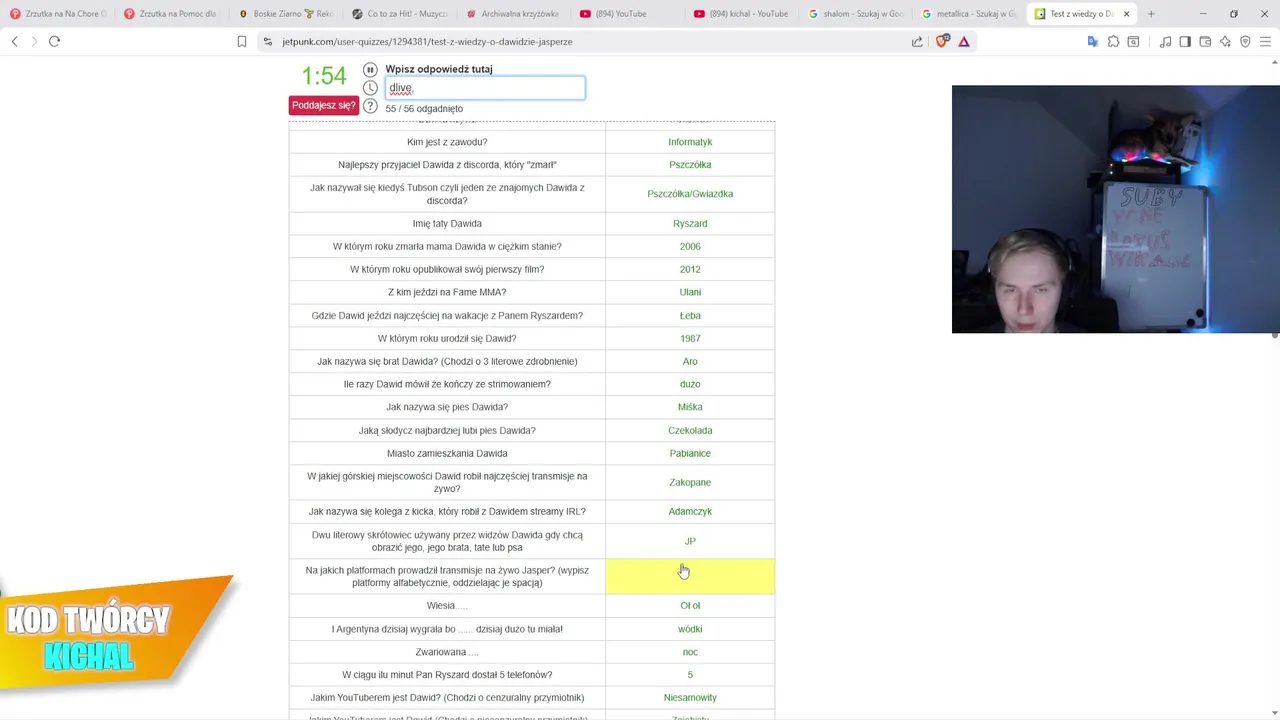1280x720 pixels.
Task: Switch to the 'Boskie Ziarno' tab
Action: [287, 14]
